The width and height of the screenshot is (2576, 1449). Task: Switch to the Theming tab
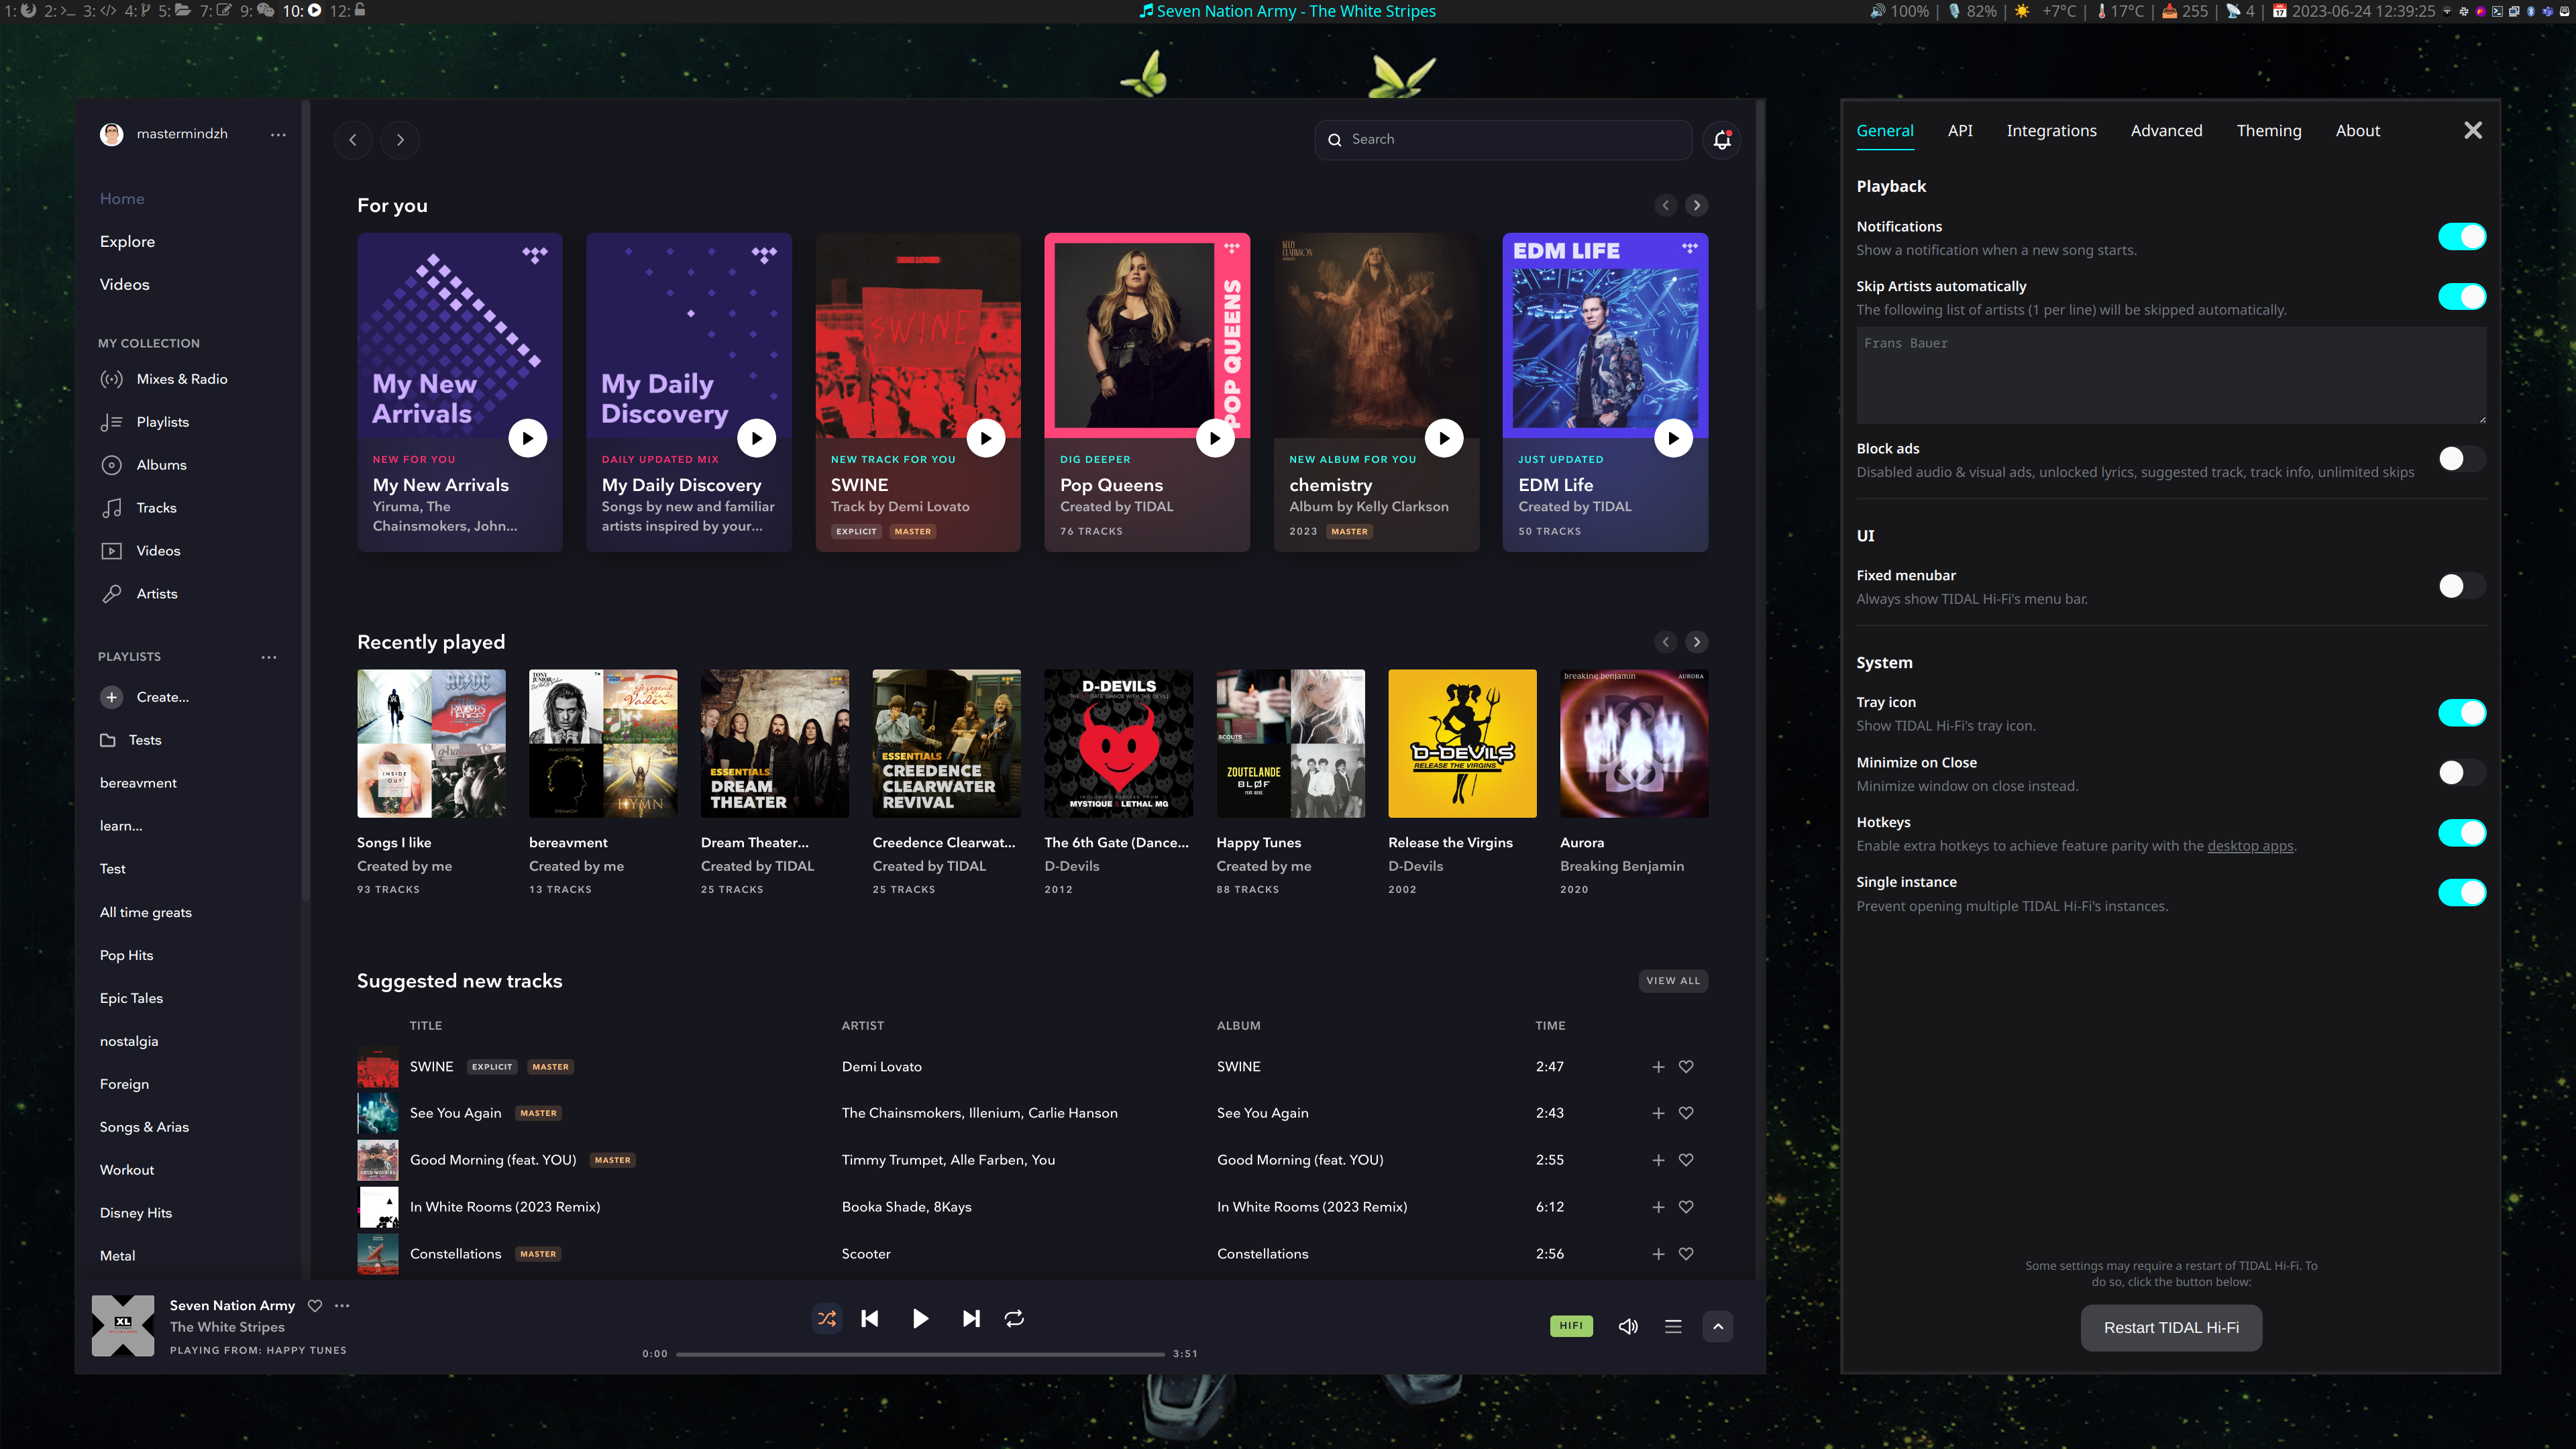pos(2269,130)
